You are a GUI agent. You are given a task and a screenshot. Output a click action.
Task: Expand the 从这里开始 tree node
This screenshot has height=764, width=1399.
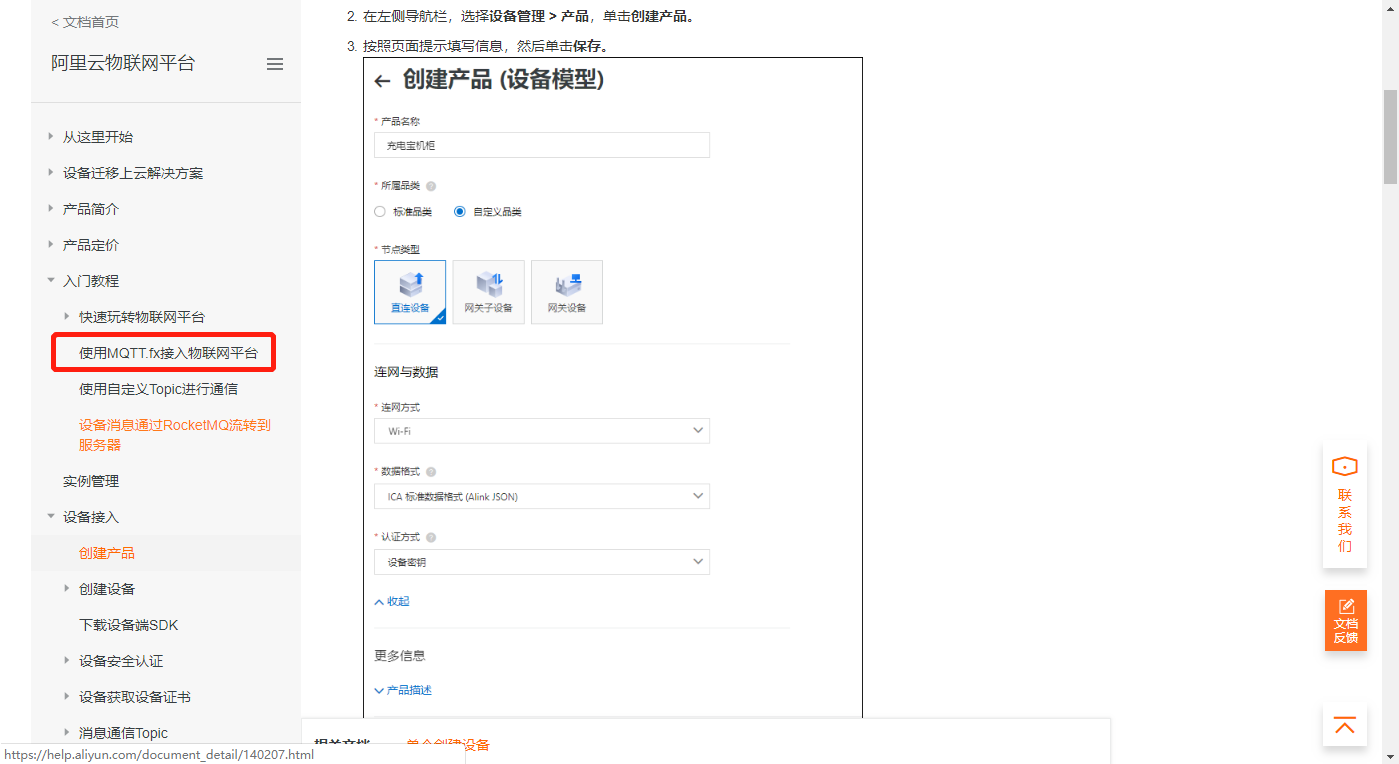click(51, 136)
